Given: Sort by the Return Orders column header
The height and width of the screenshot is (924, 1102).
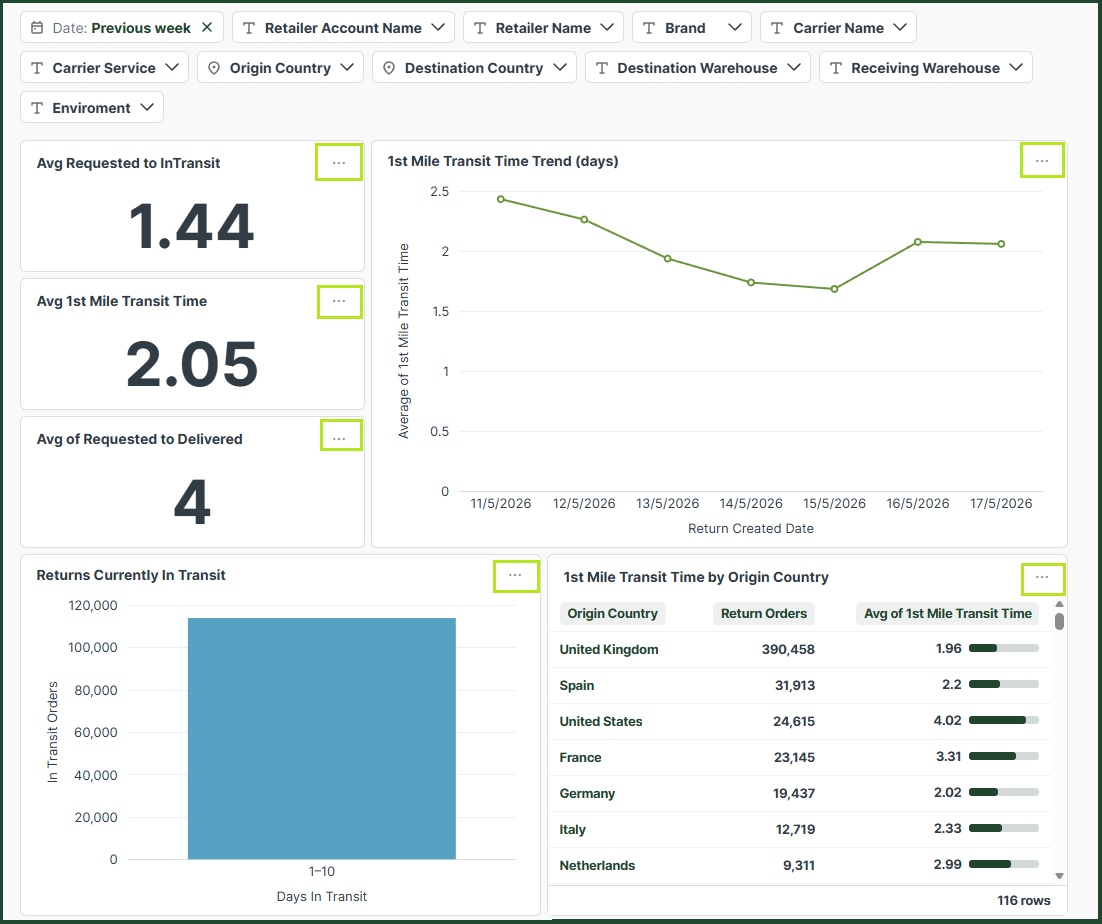Looking at the screenshot, I should click(x=763, y=613).
